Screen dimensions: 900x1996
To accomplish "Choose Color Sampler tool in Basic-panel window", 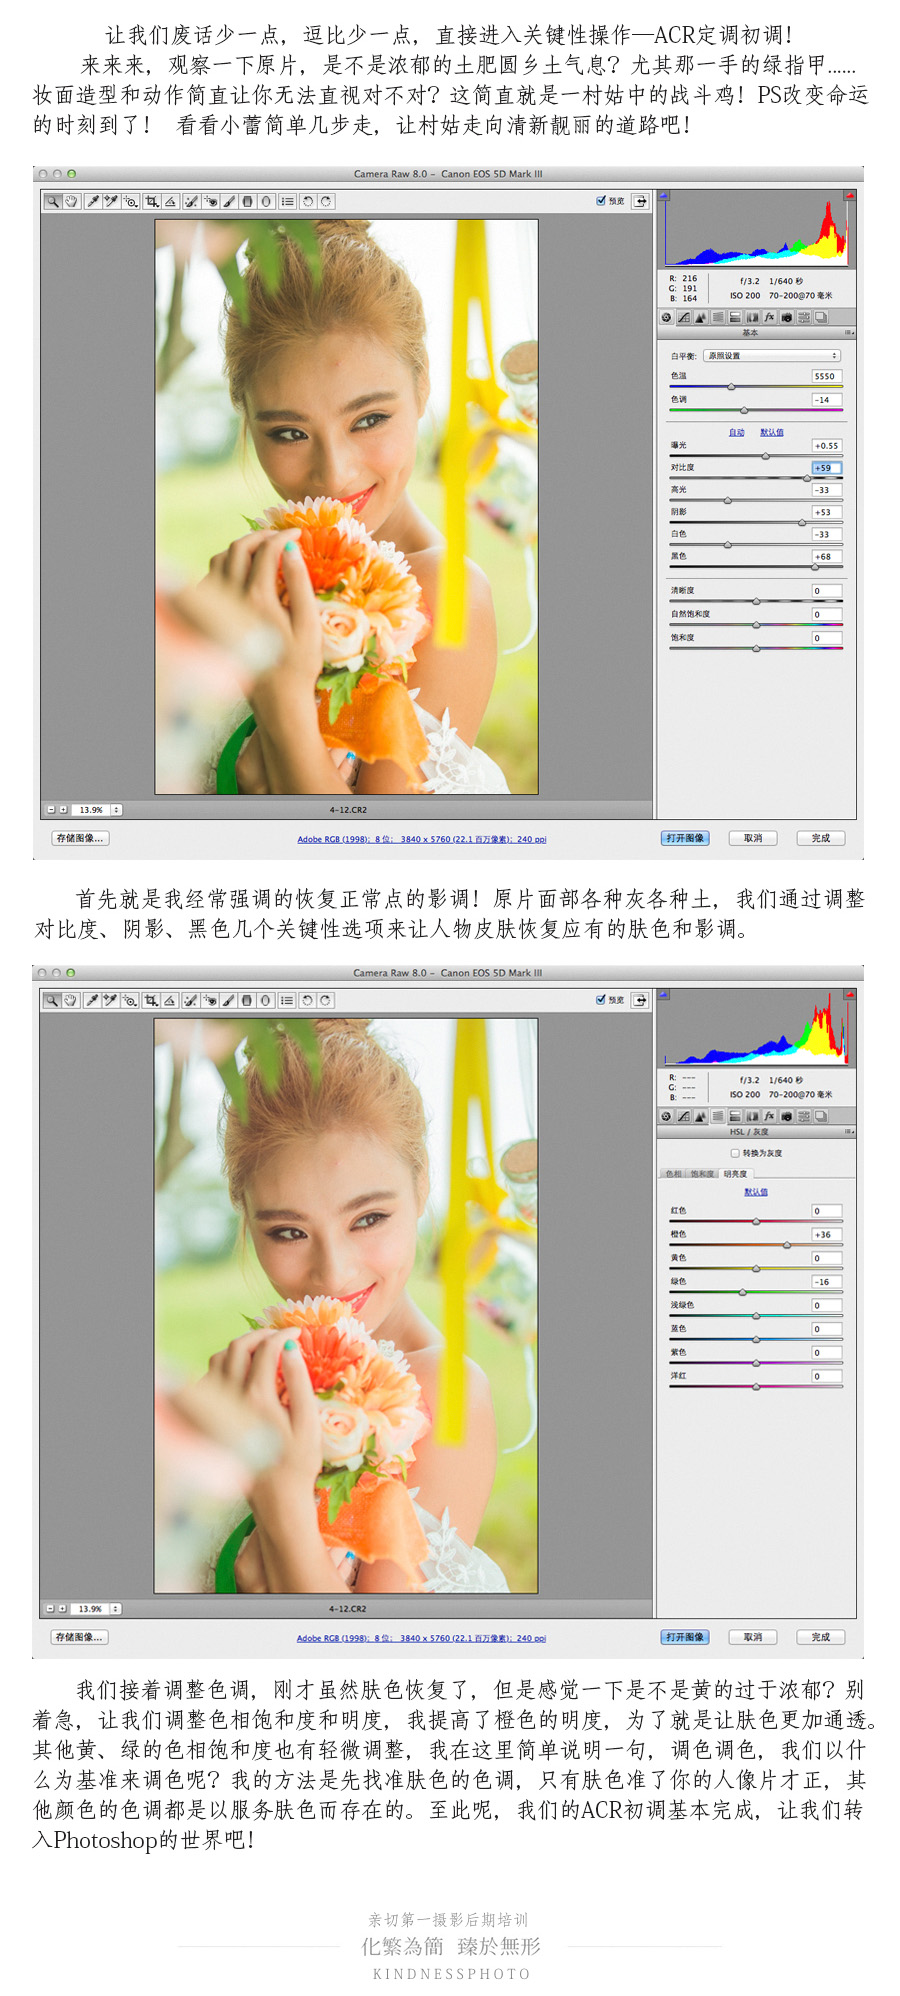I will point(111,201).
